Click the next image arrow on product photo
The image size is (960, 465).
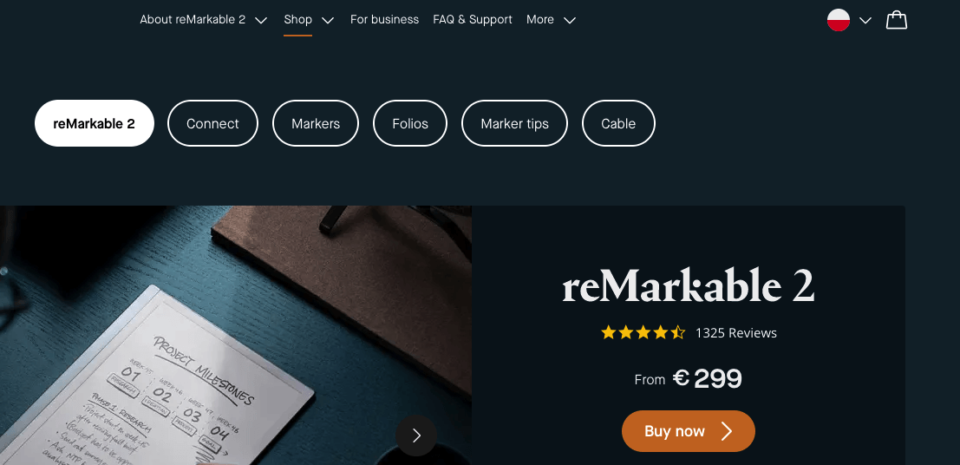[x=416, y=436]
